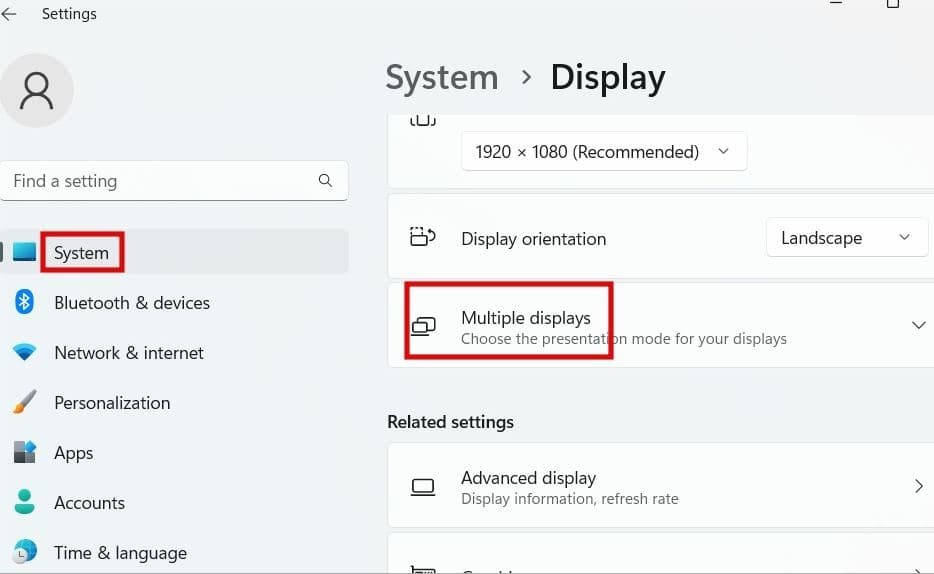Click the Apps icon in sidebar
The width and height of the screenshot is (934, 574).
24,452
